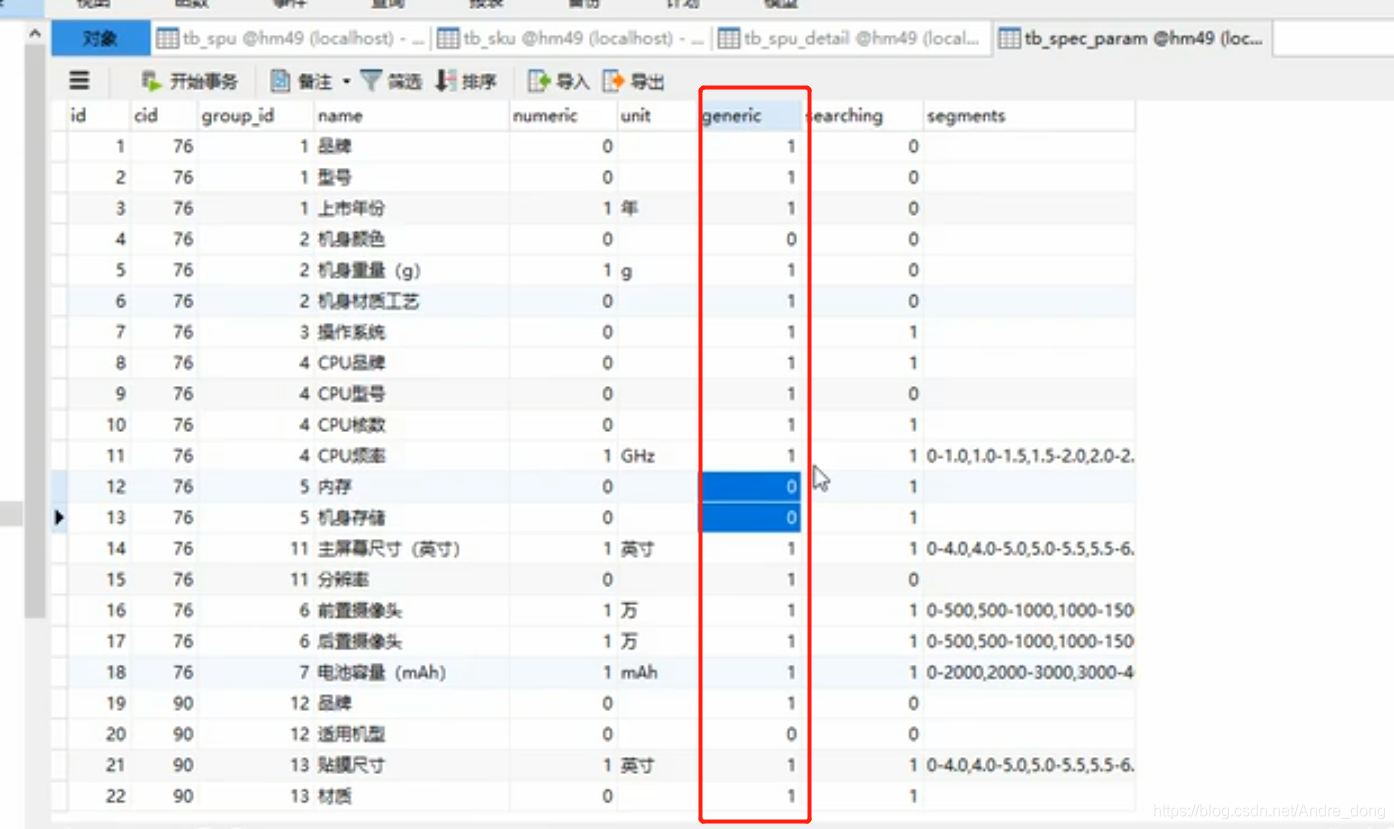Select the 品牌 name cell in row id 1
The height and width of the screenshot is (829, 1394).
point(411,146)
